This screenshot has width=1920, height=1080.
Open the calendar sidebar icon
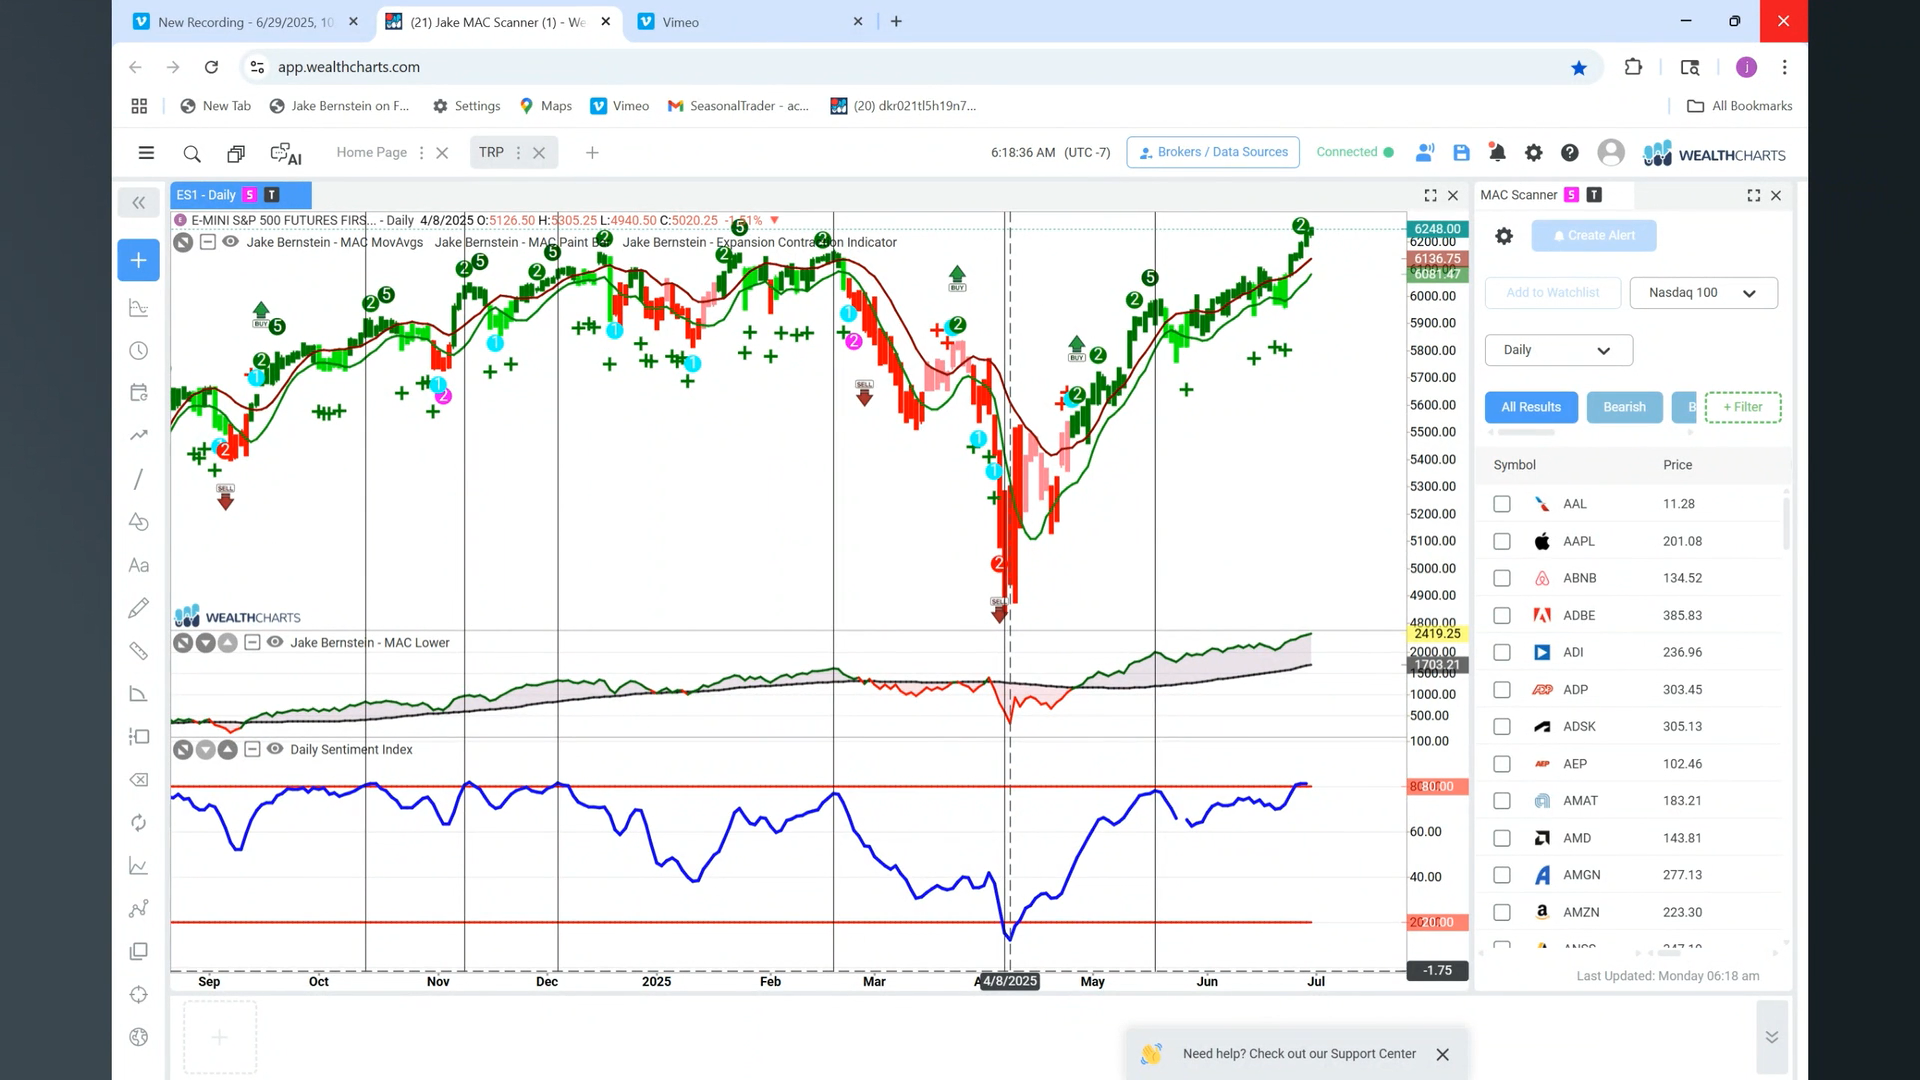139,393
